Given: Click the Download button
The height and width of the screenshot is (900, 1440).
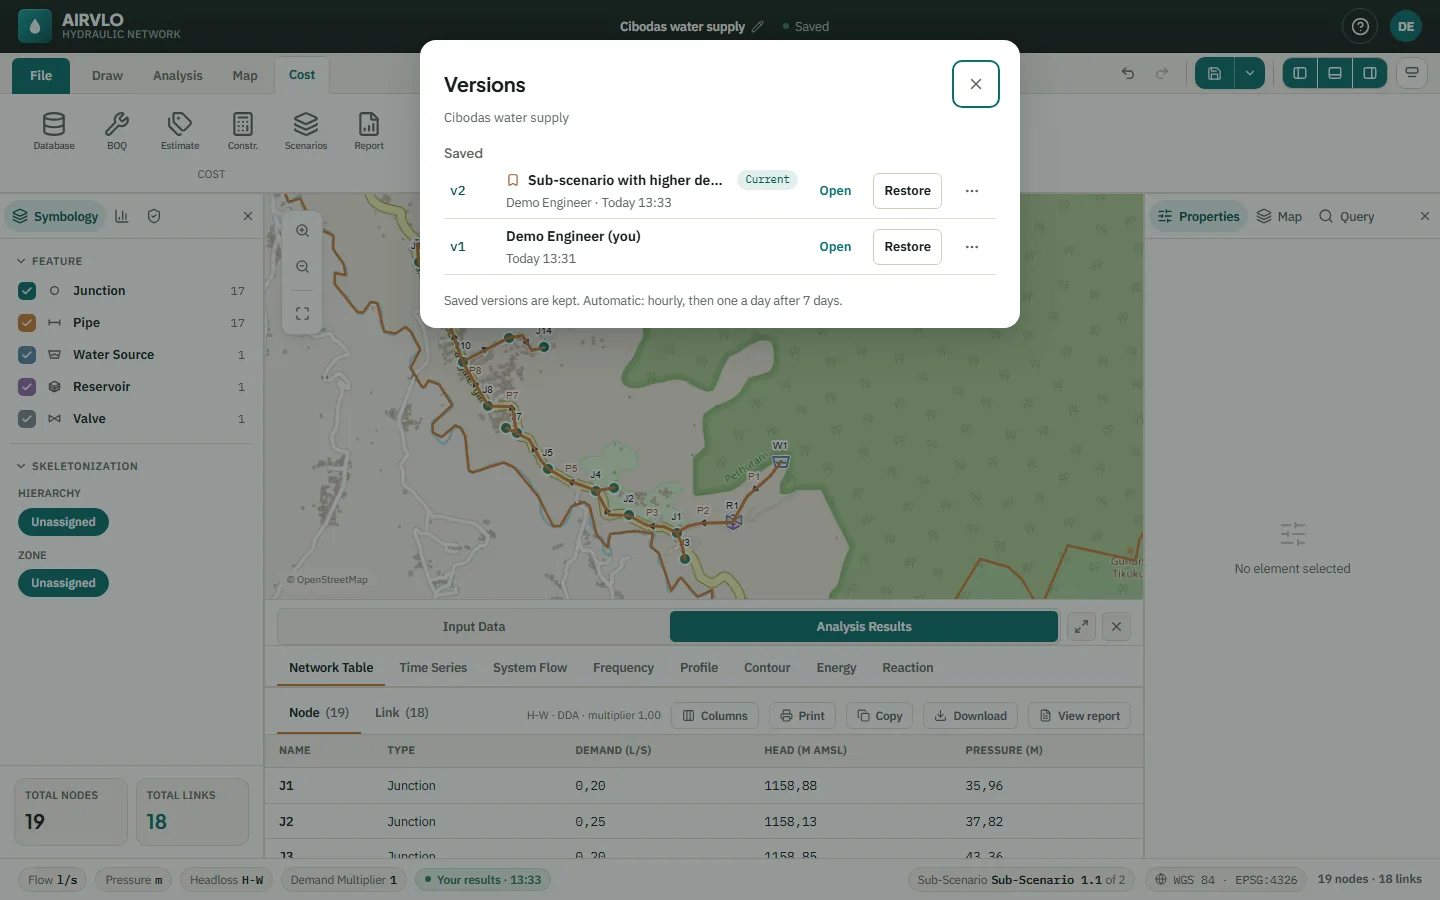Looking at the screenshot, I should [x=970, y=716].
